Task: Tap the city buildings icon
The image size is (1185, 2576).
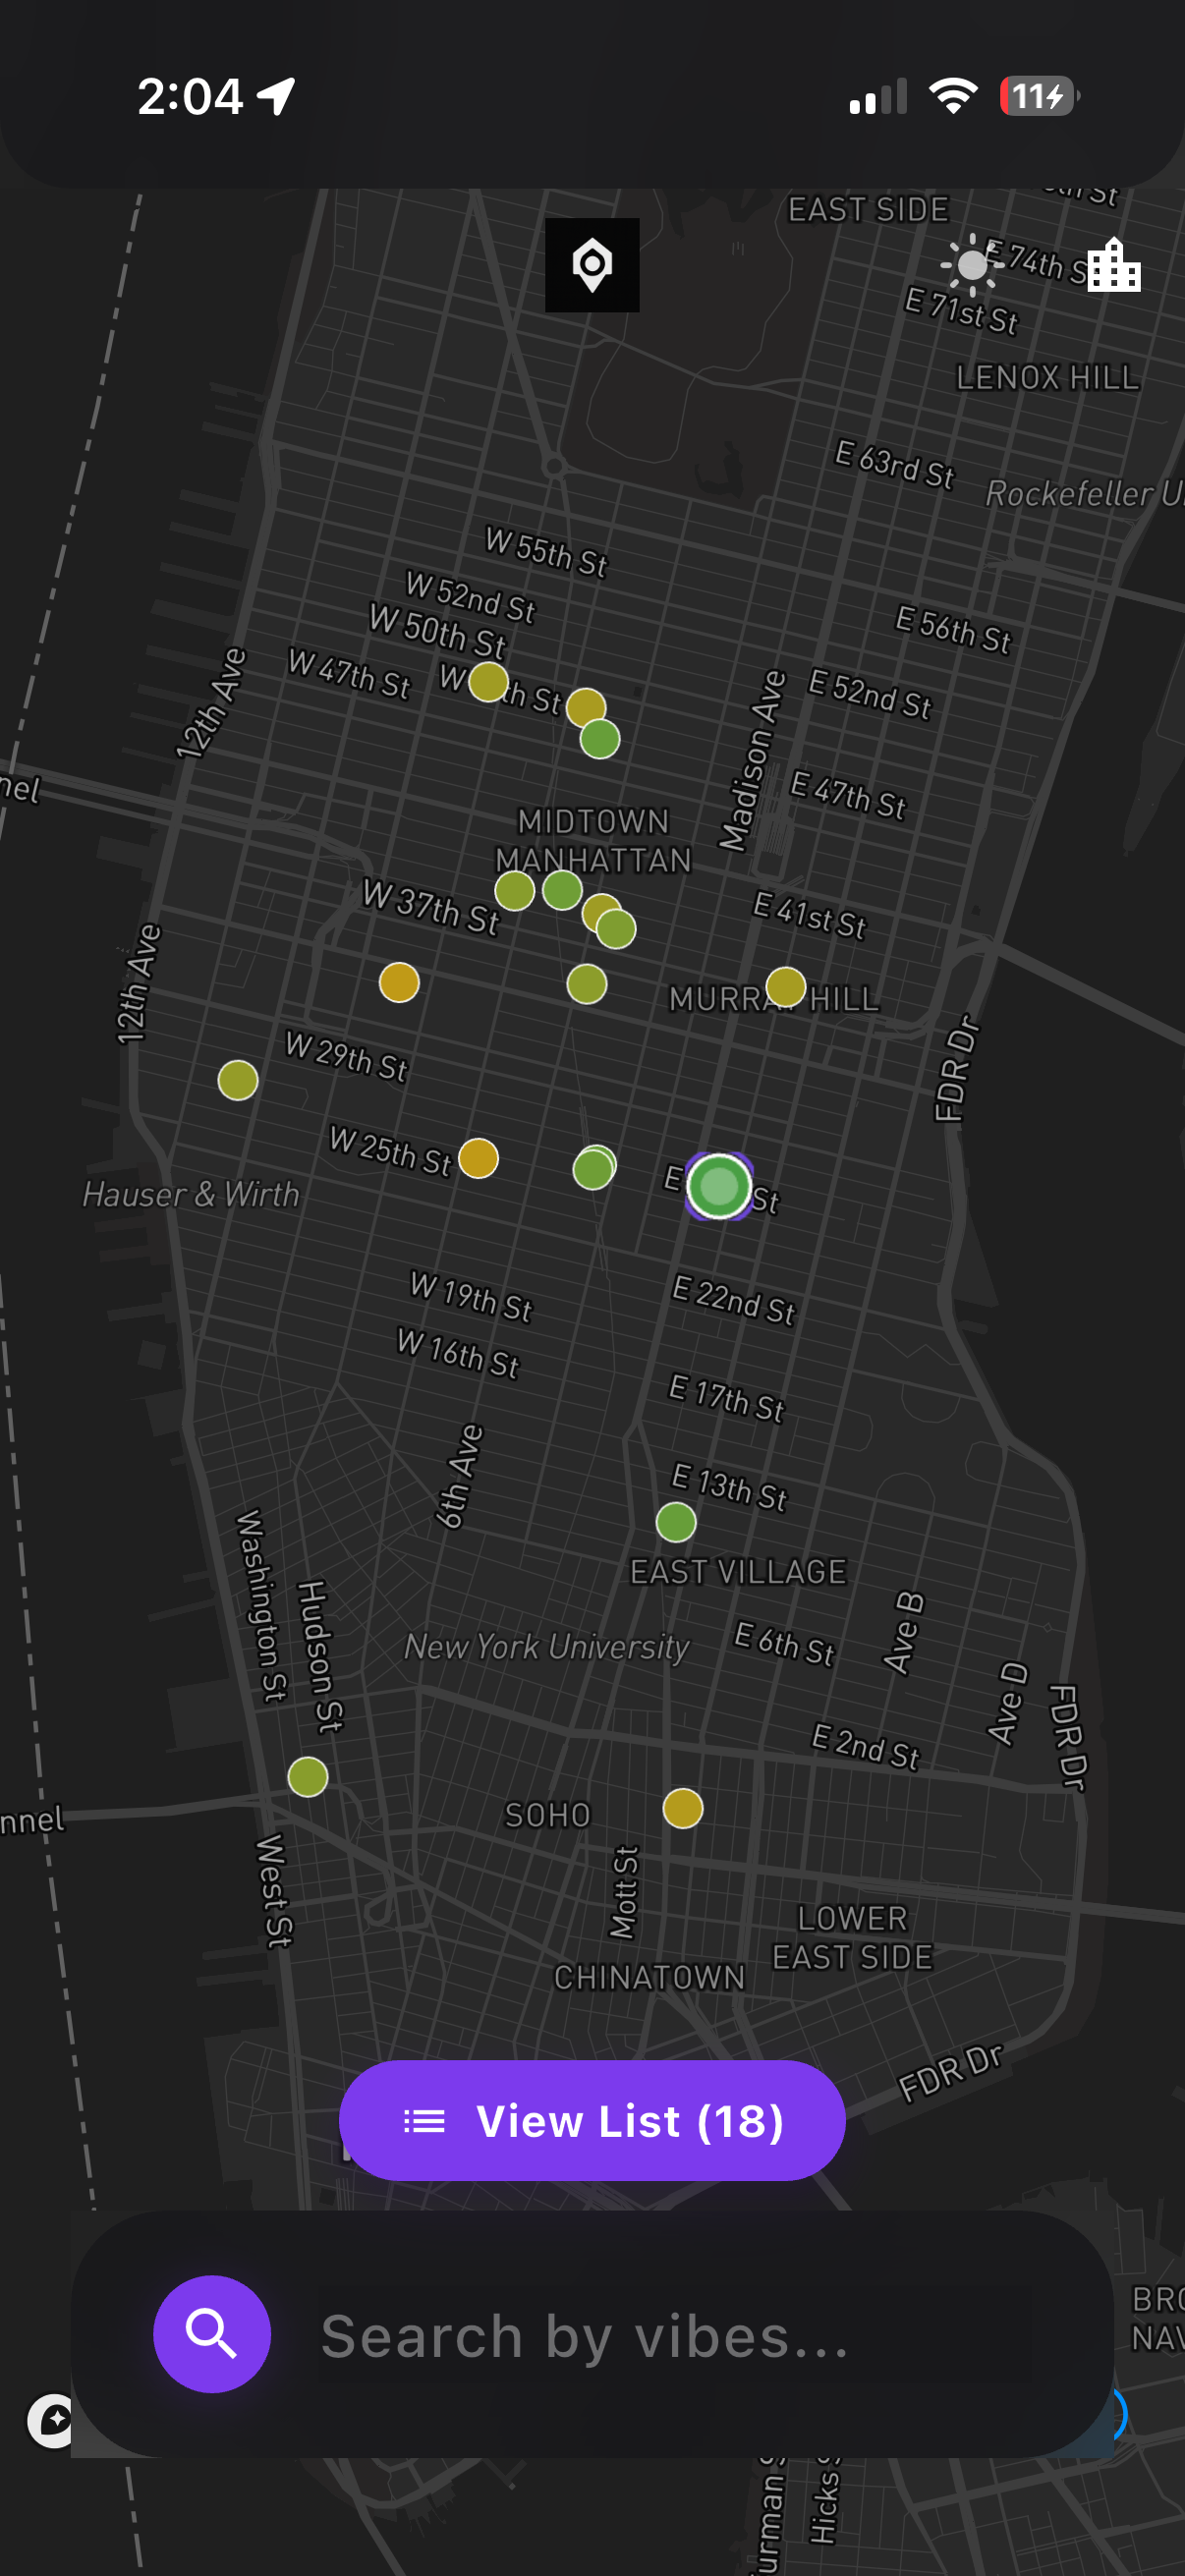Action: pyautogui.click(x=1114, y=265)
